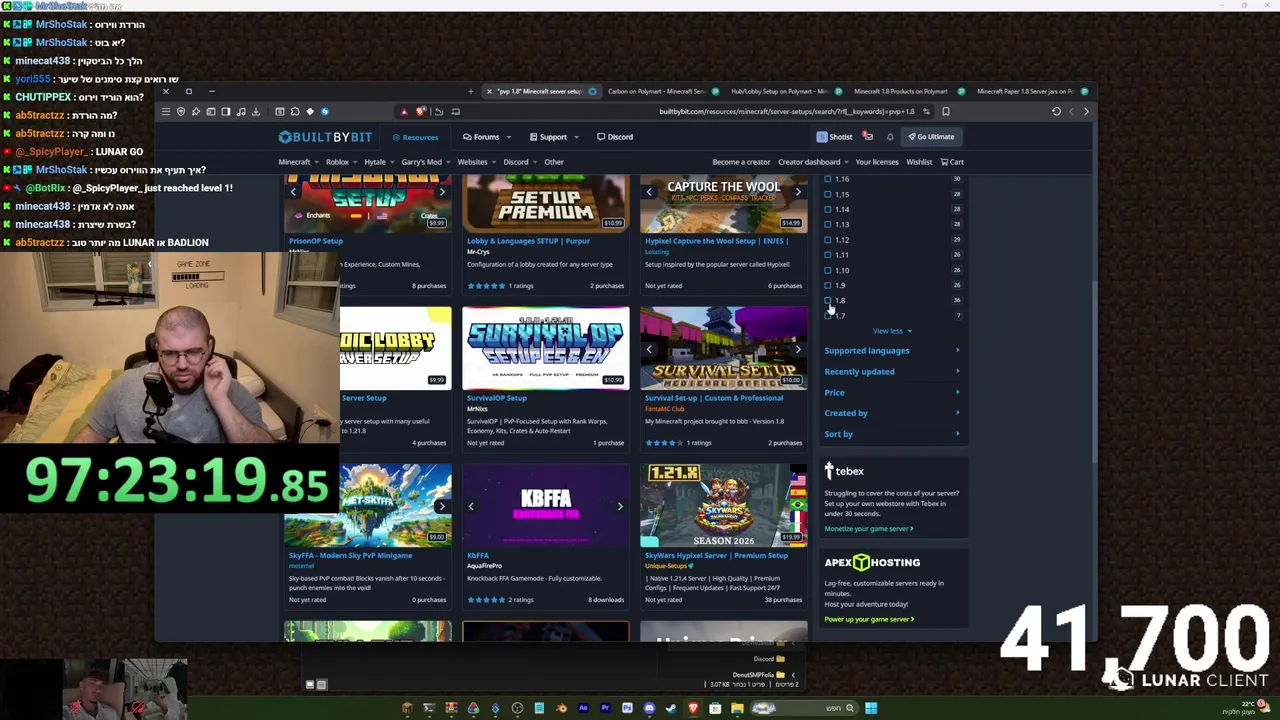Open the KBFFA resource thumbnail

[546, 505]
